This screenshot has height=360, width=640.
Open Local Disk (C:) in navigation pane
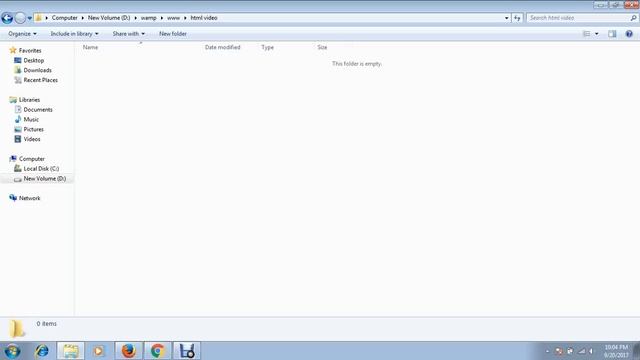[41, 169]
